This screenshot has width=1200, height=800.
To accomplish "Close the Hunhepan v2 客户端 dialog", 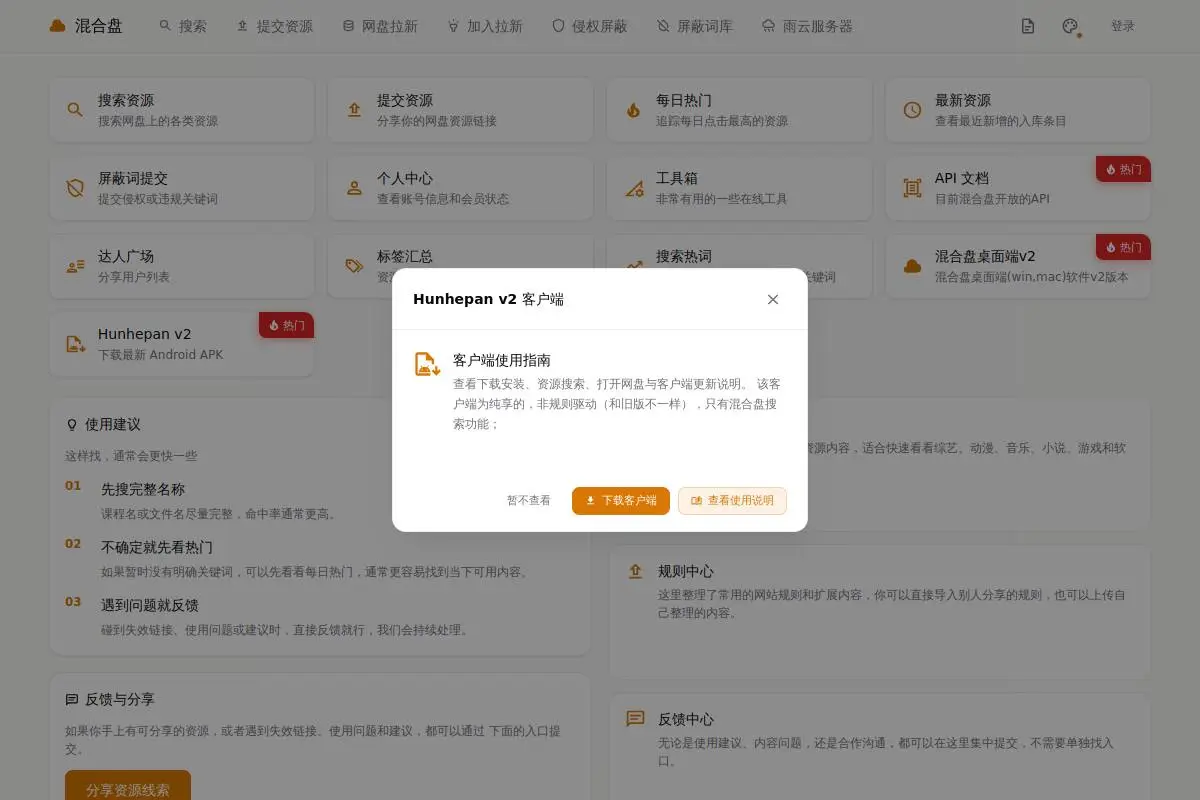I will 773,299.
